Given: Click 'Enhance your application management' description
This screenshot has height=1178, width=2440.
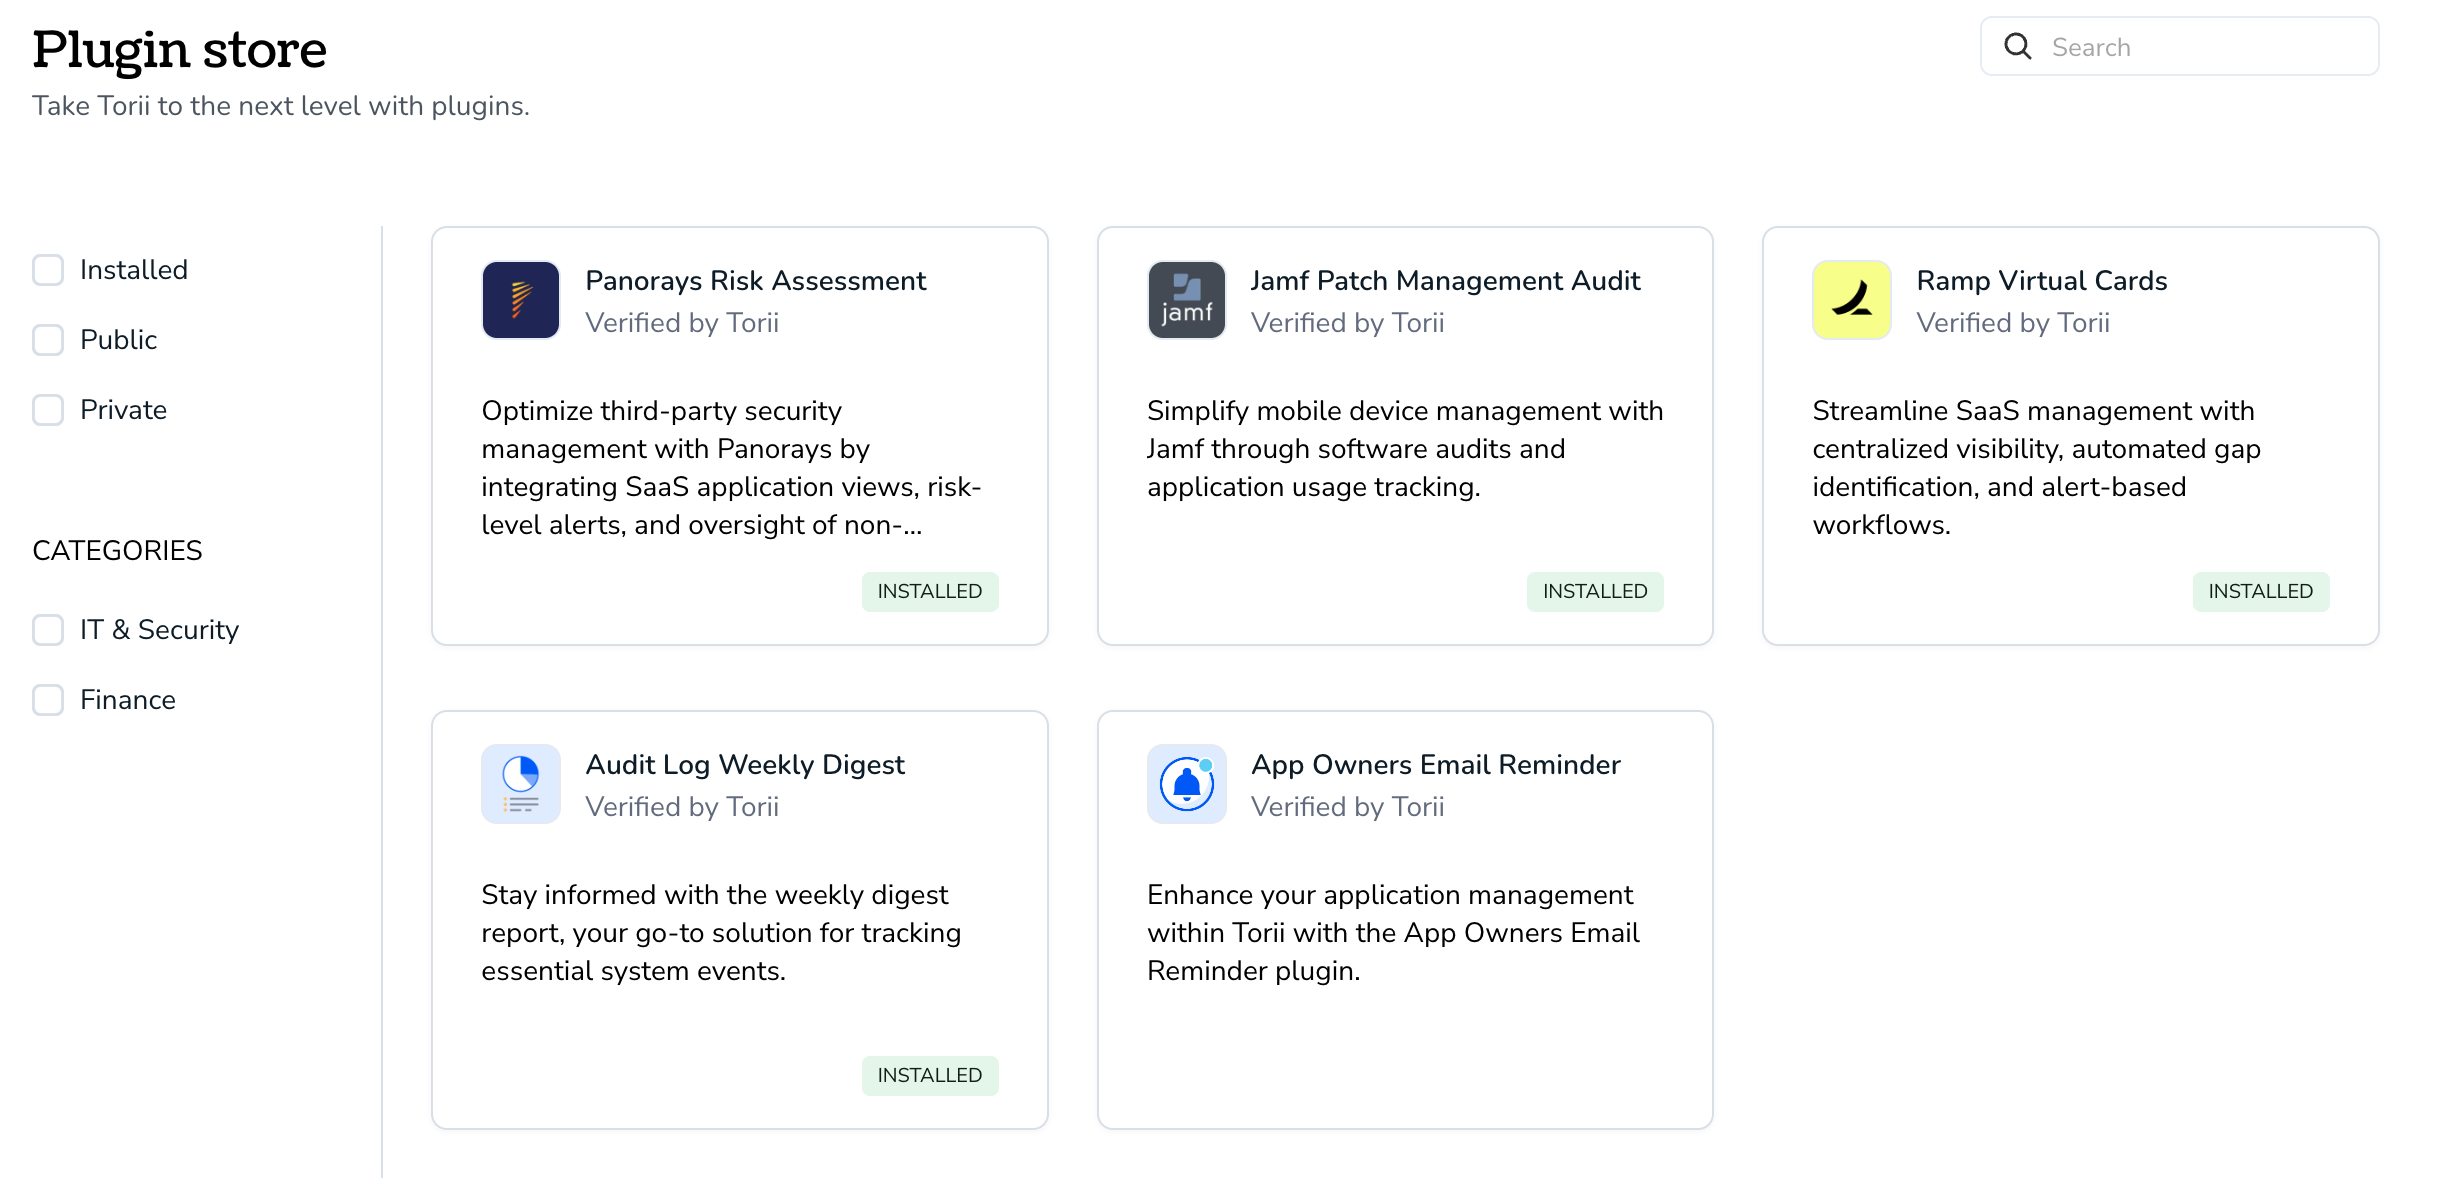Looking at the screenshot, I should (x=1393, y=933).
